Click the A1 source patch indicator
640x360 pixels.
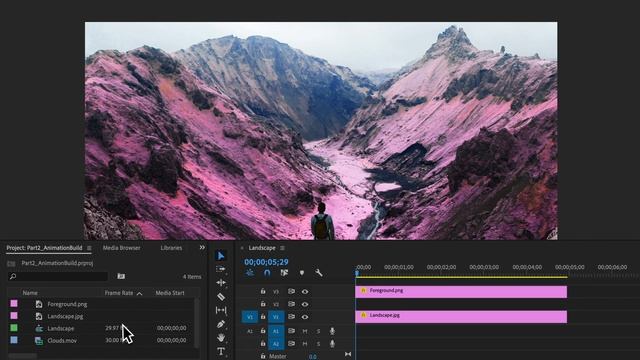[250, 331]
